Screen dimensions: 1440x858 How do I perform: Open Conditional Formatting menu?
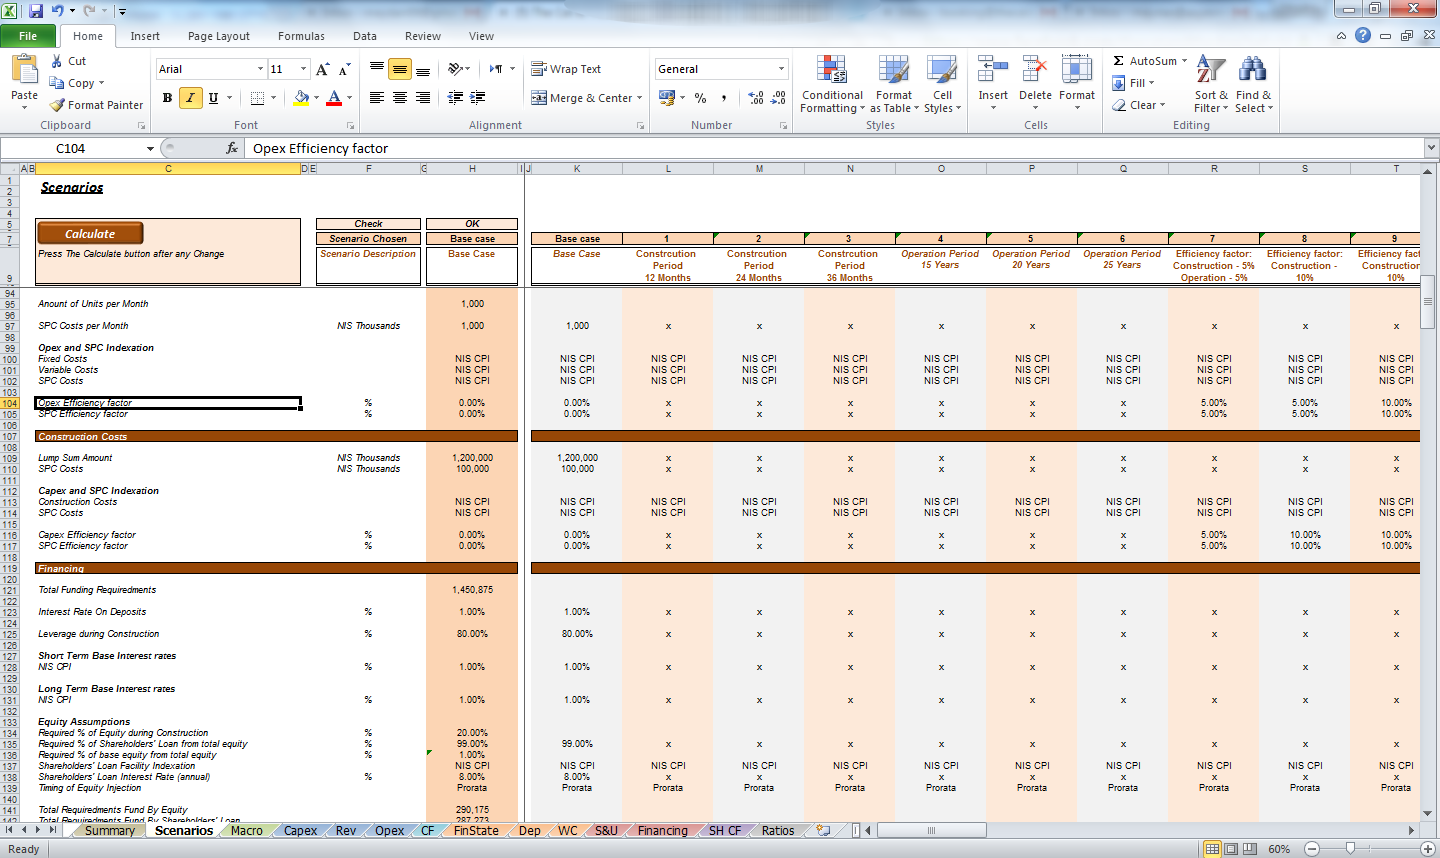pos(832,85)
